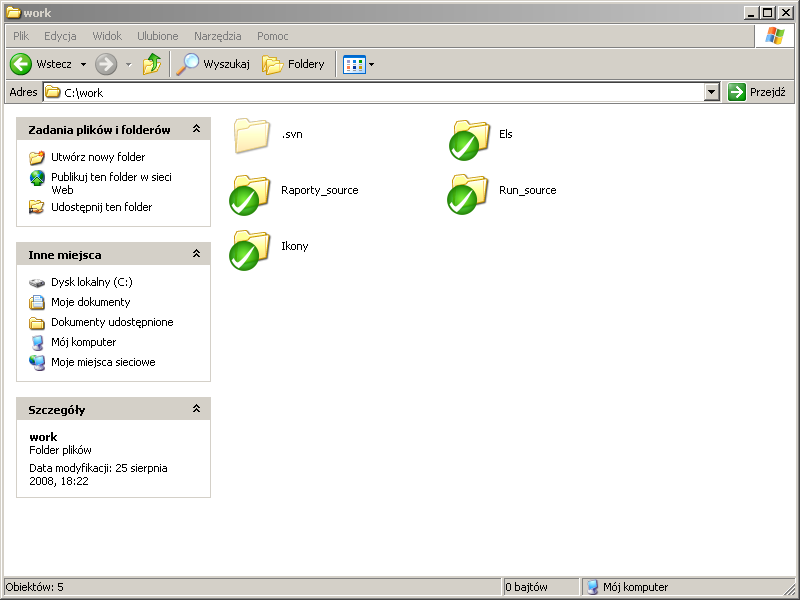Click the Udostępnij ten folder icon
Viewport: 800px width, 600px height.
37,207
